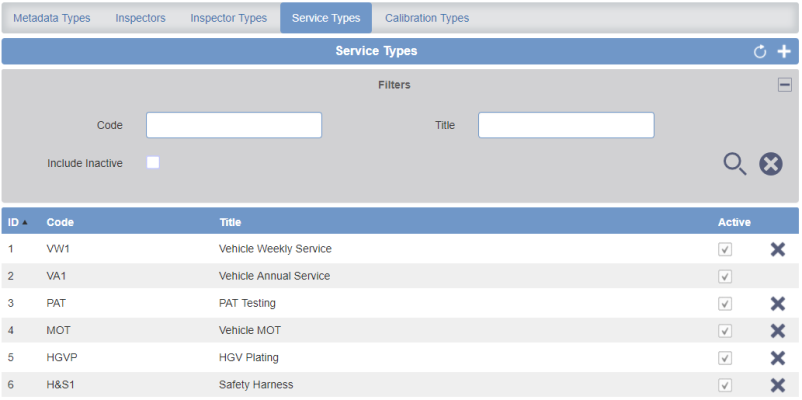The width and height of the screenshot is (802, 400).
Task: Clear filters with the circled X icon
Action: point(771,165)
